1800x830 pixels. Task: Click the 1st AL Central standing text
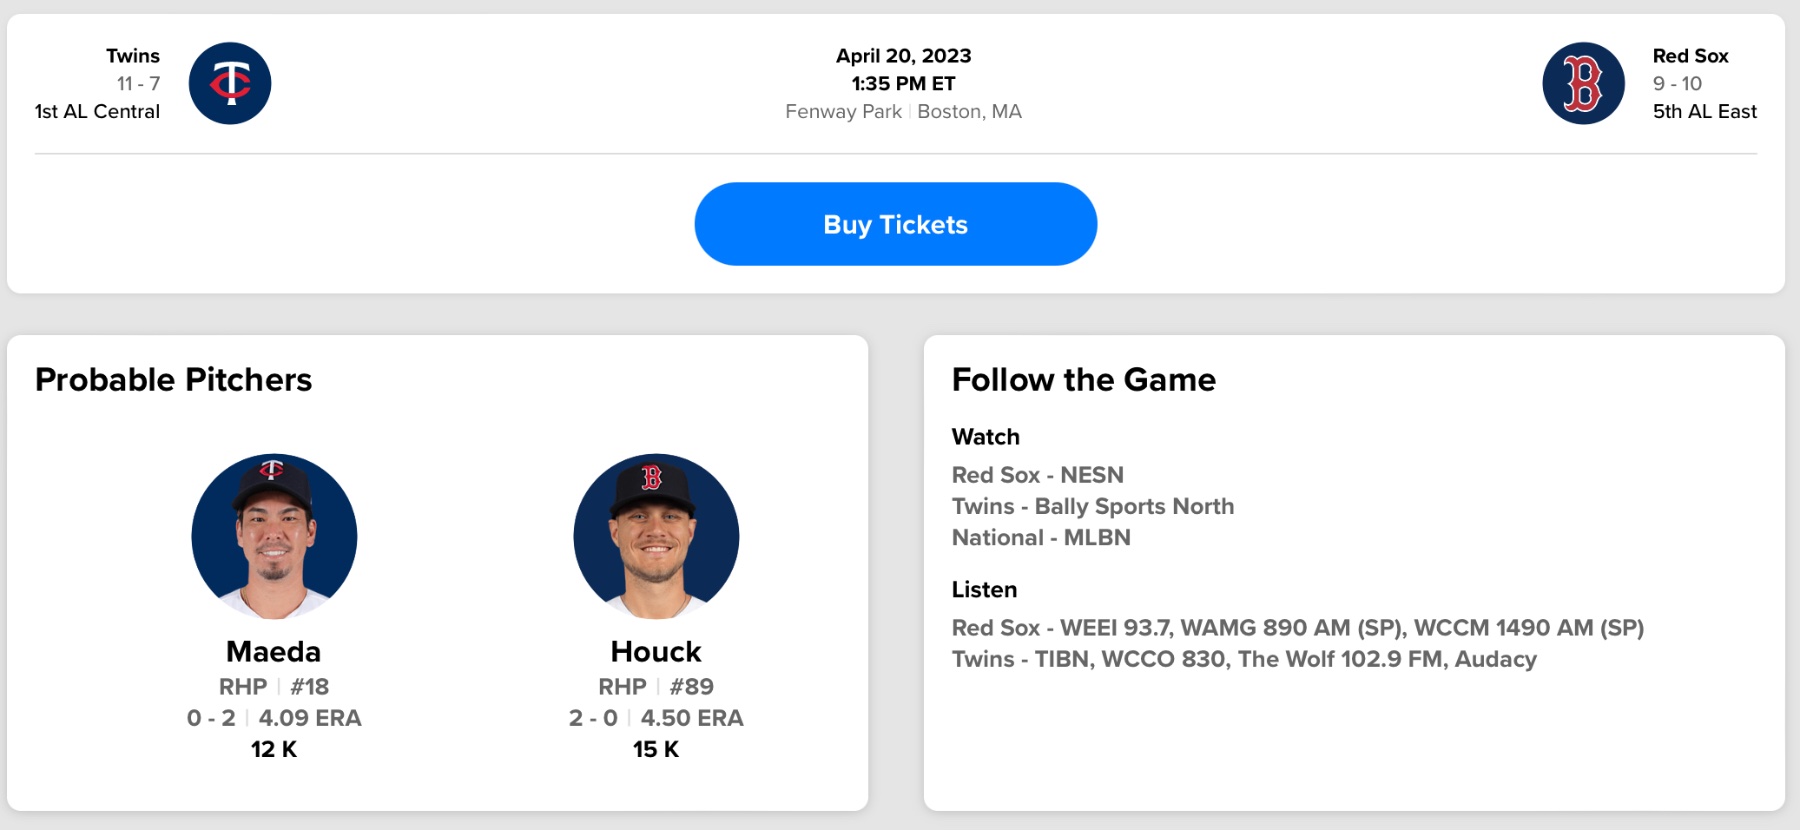point(97,111)
